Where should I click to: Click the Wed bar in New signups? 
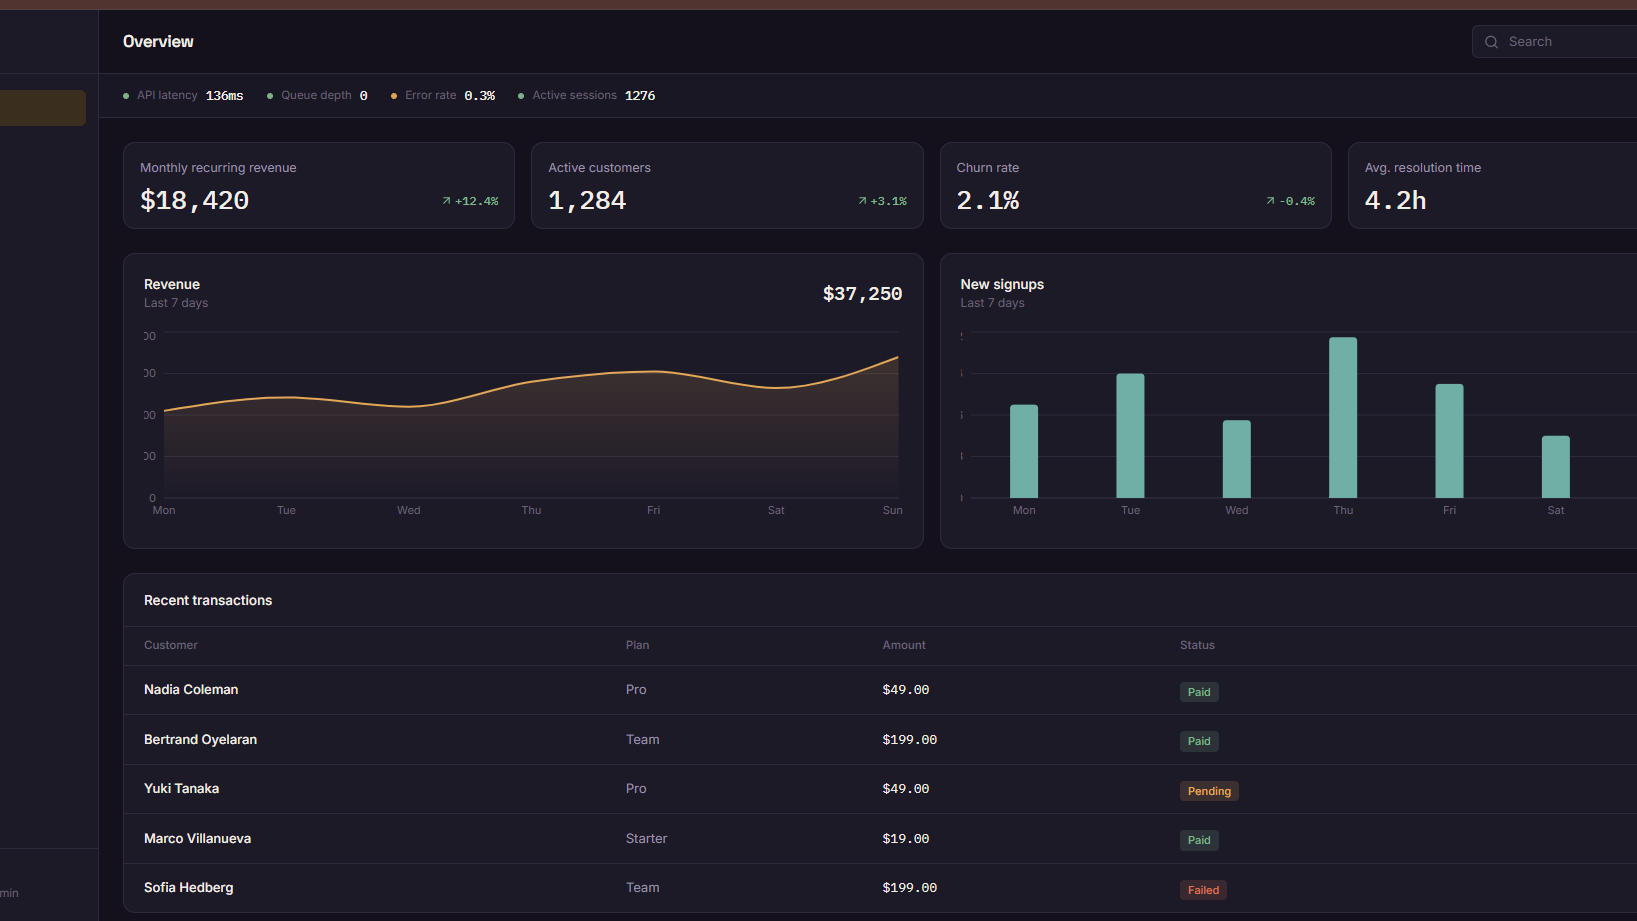[1237, 459]
